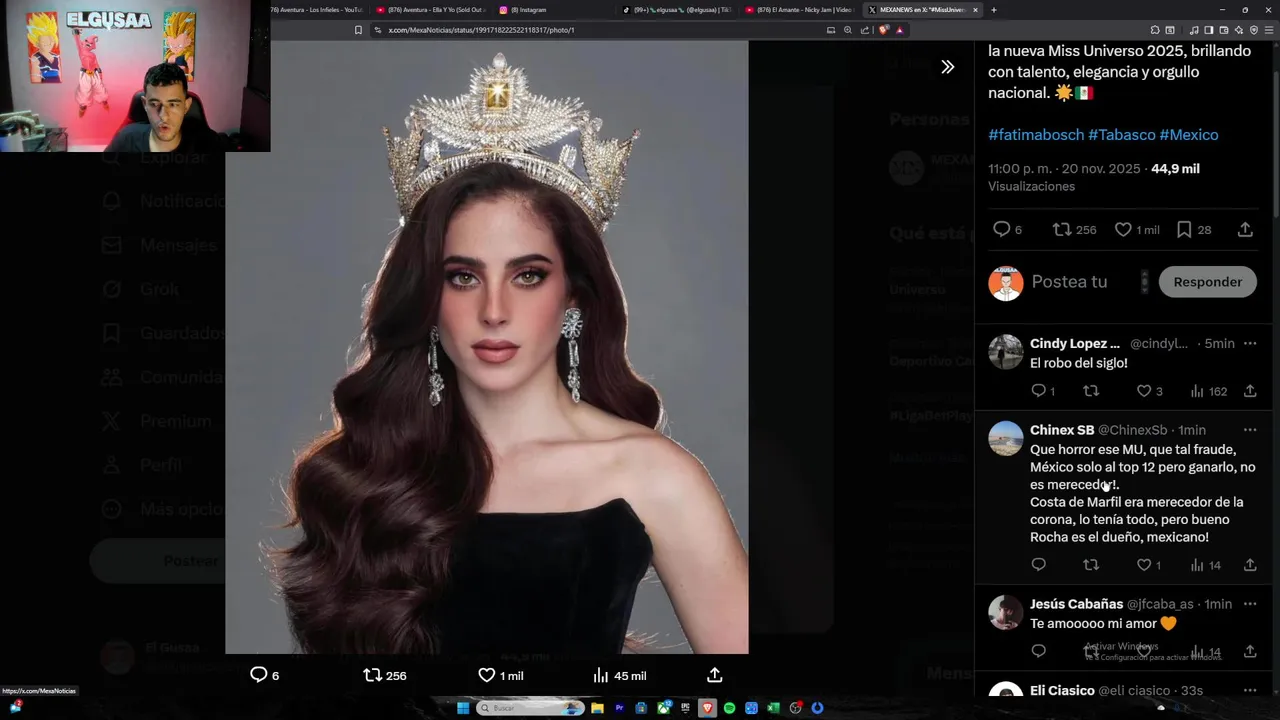This screenshot has height=720, width=1280.
Task: Switch to the Instagram tab
Action: click(553, 10)
